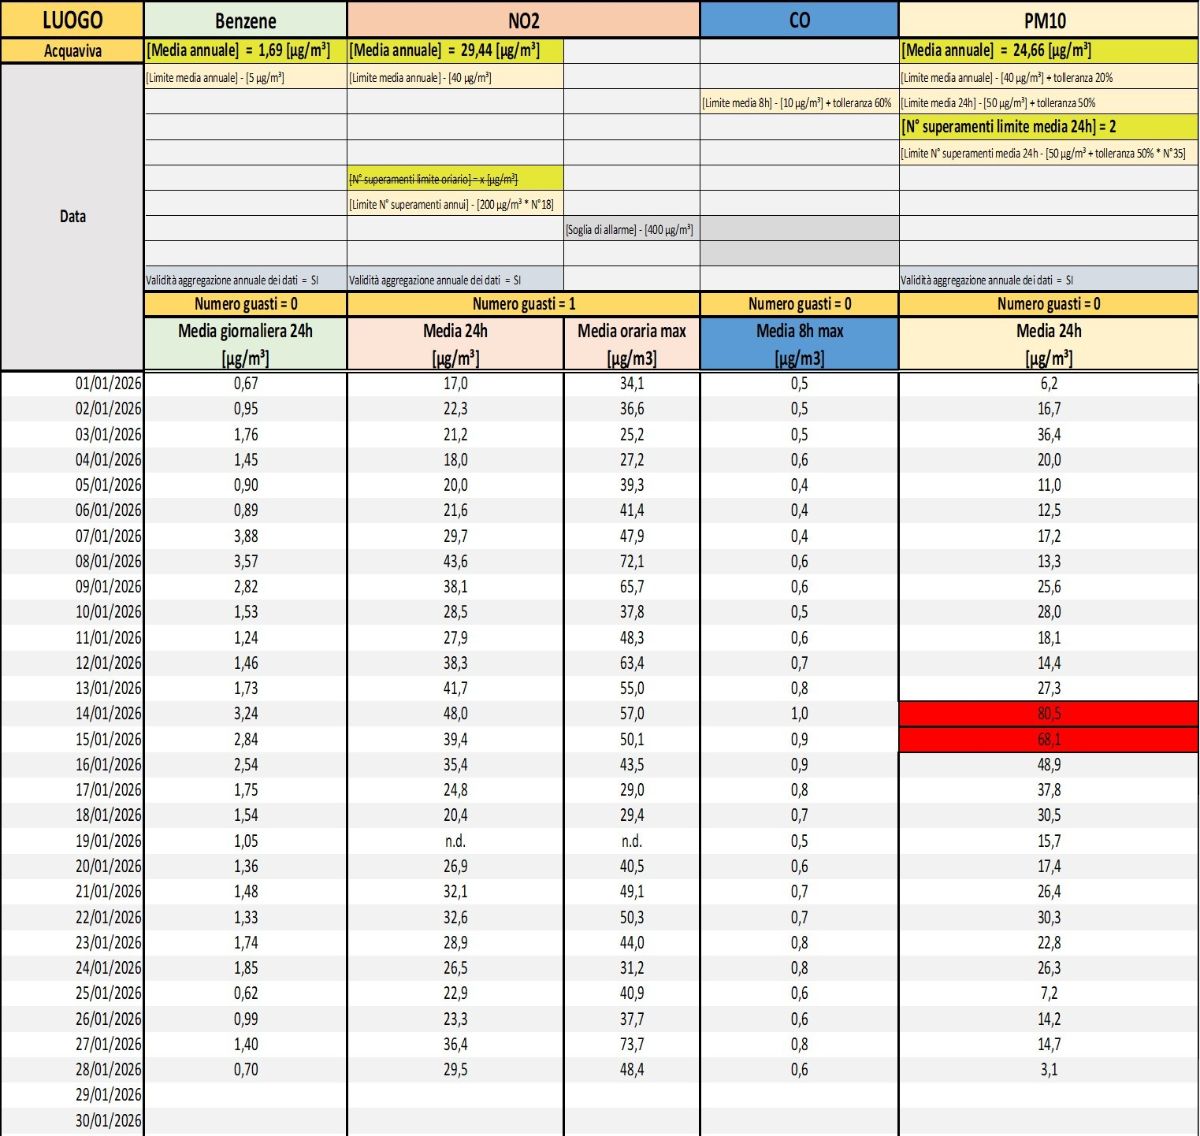The width and height of the screenshot is (1200, 1136).
Task: Select the Benzene column header
Action: [x=245, y=19]
